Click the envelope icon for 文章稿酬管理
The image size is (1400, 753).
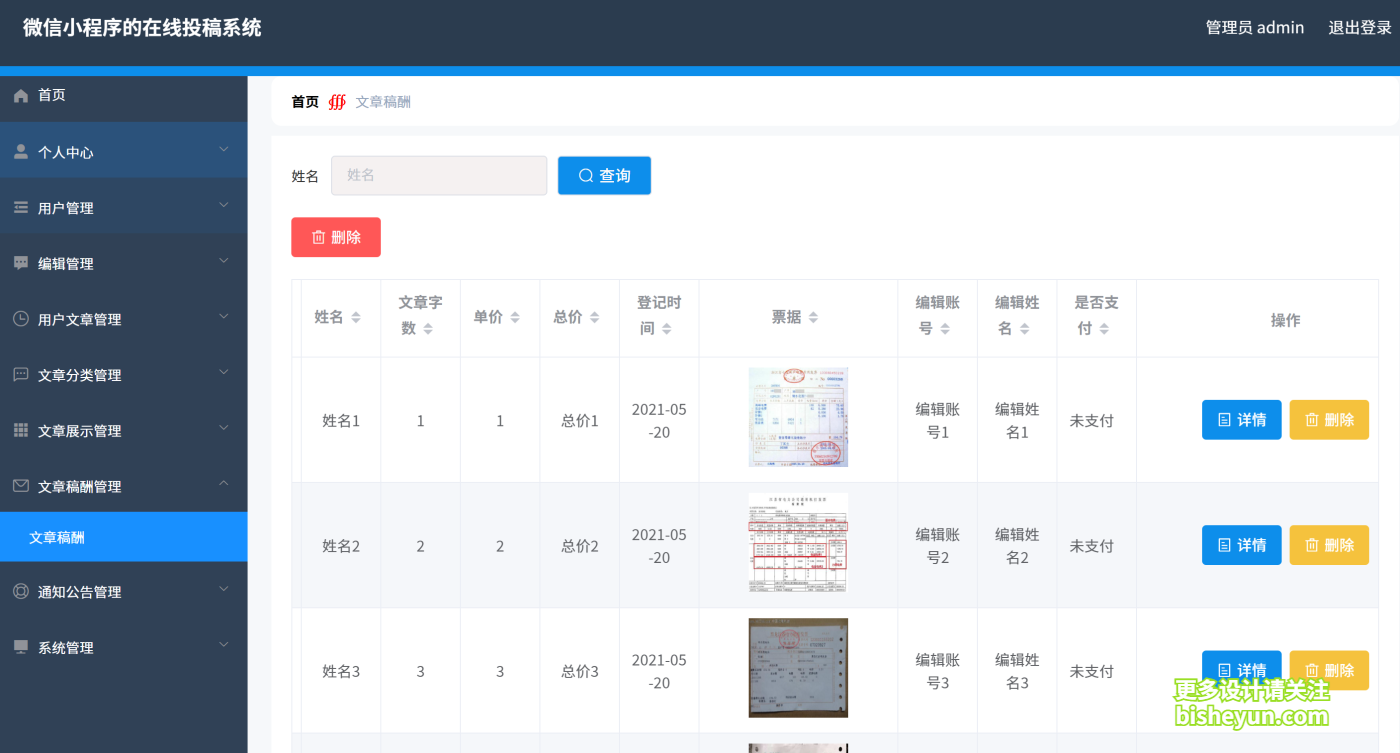pyautogui.click(x=21, y=486)
